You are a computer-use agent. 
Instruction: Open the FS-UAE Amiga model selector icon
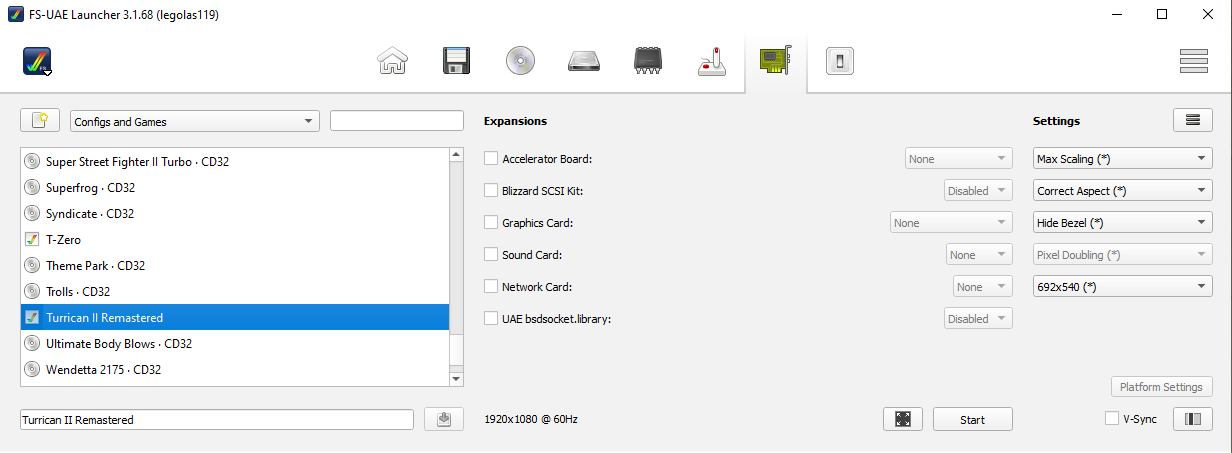click(38, 62)
